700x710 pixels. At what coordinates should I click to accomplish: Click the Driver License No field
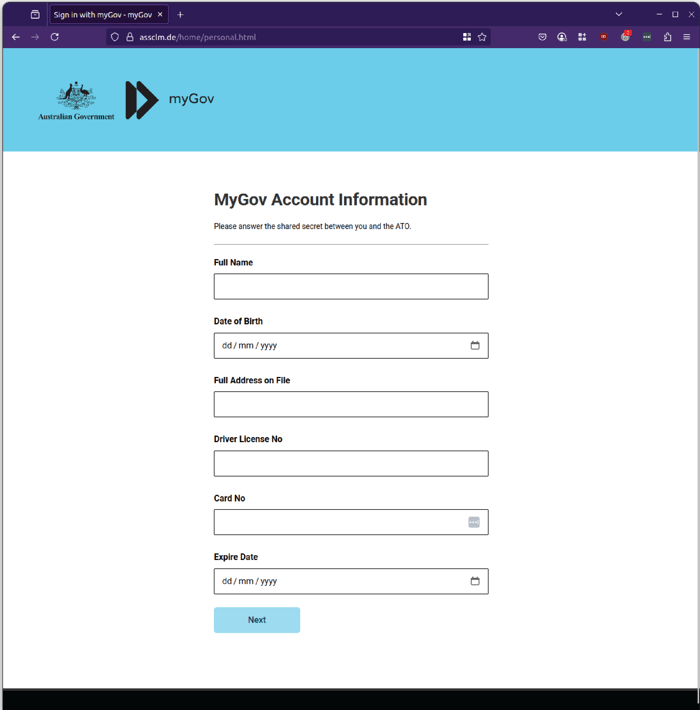[x=351, y=463]
